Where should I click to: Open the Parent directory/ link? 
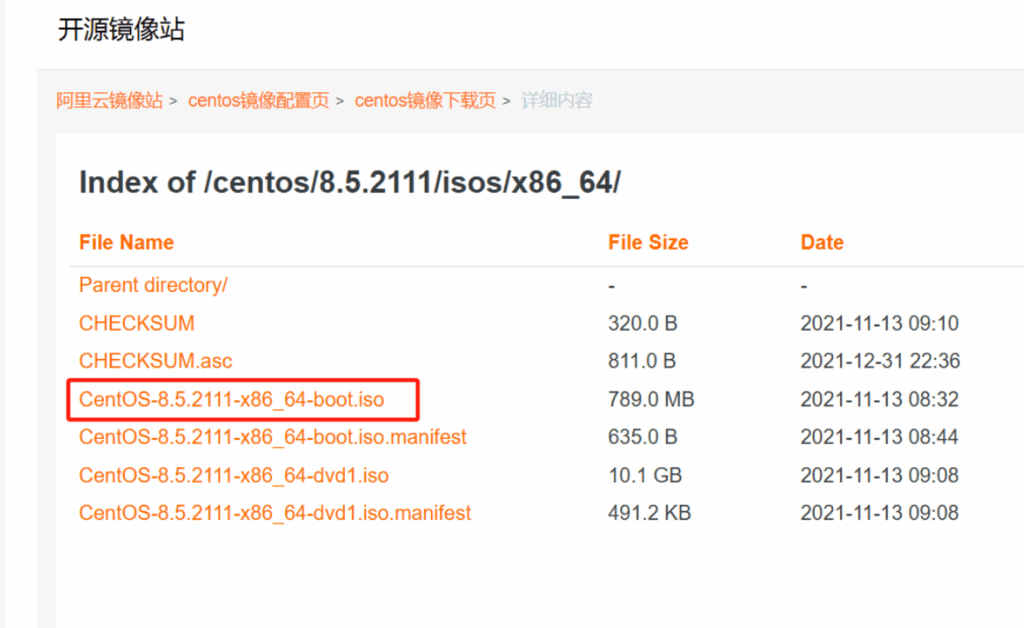pos(153,285)
